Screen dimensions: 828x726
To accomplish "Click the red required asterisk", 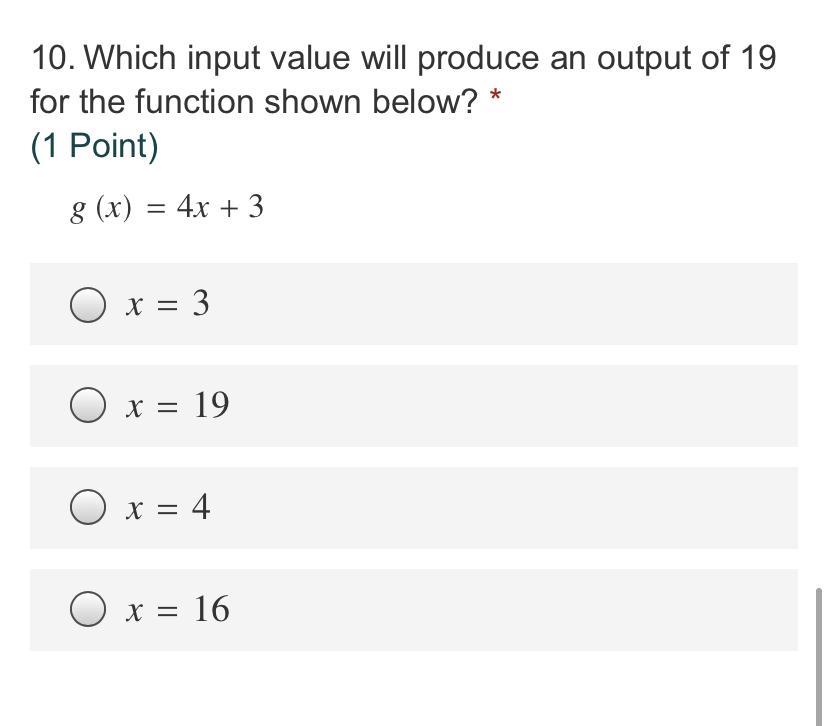I will pyautogui.click(x=494, y=98).
